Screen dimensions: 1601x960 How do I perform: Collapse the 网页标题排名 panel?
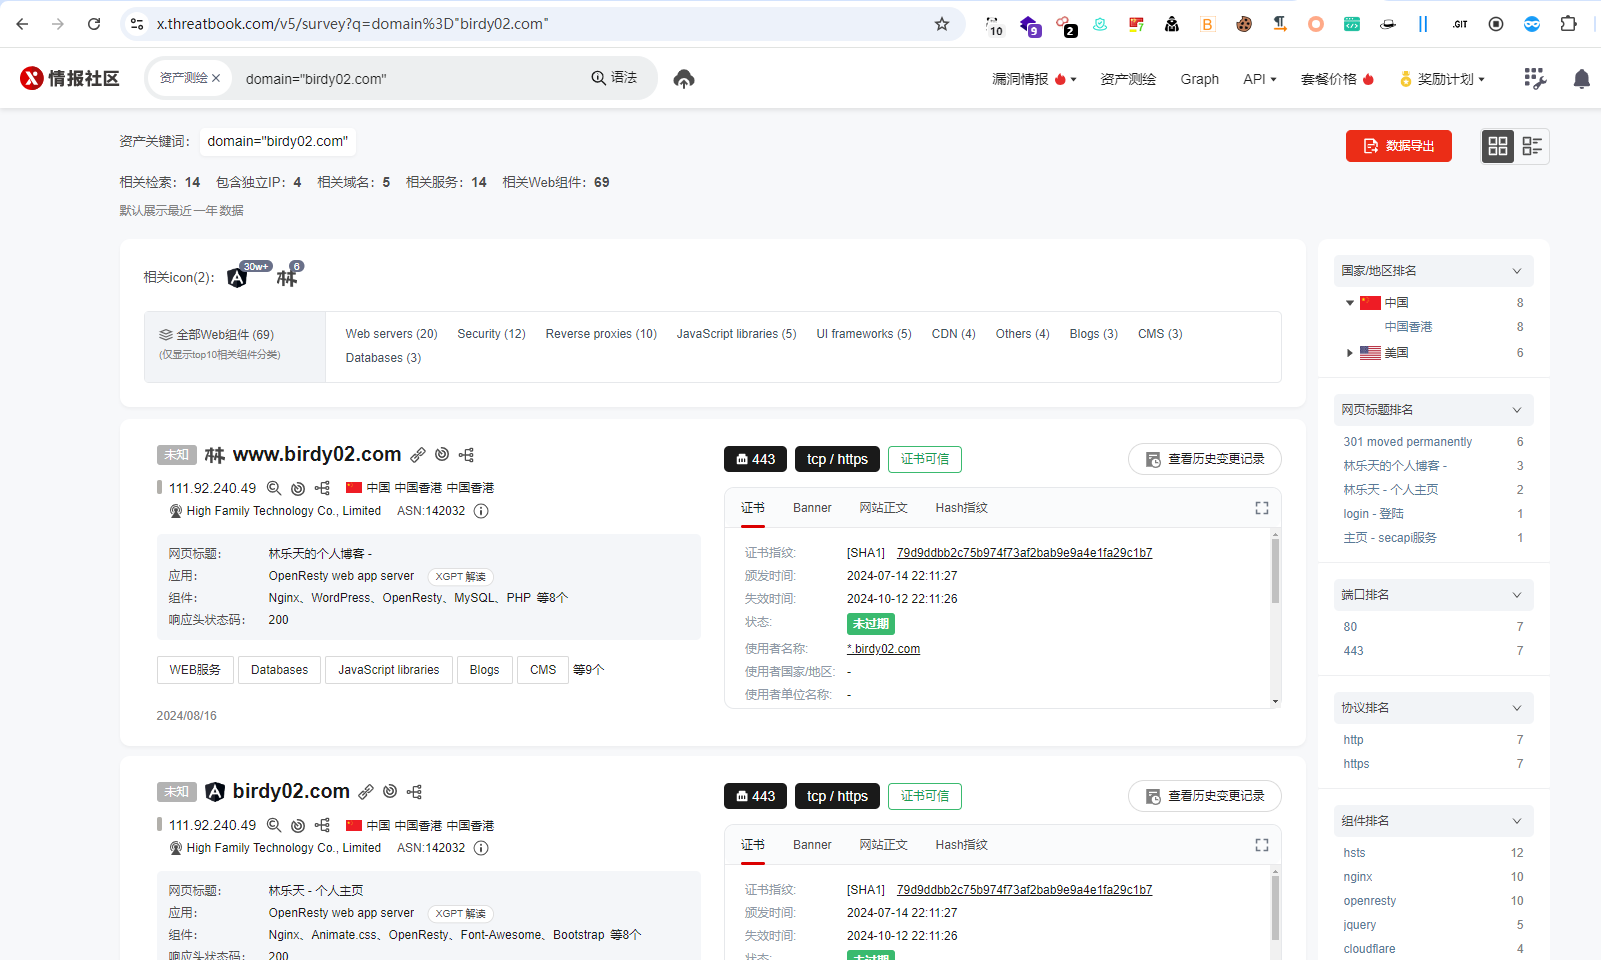coord(1516,410)
